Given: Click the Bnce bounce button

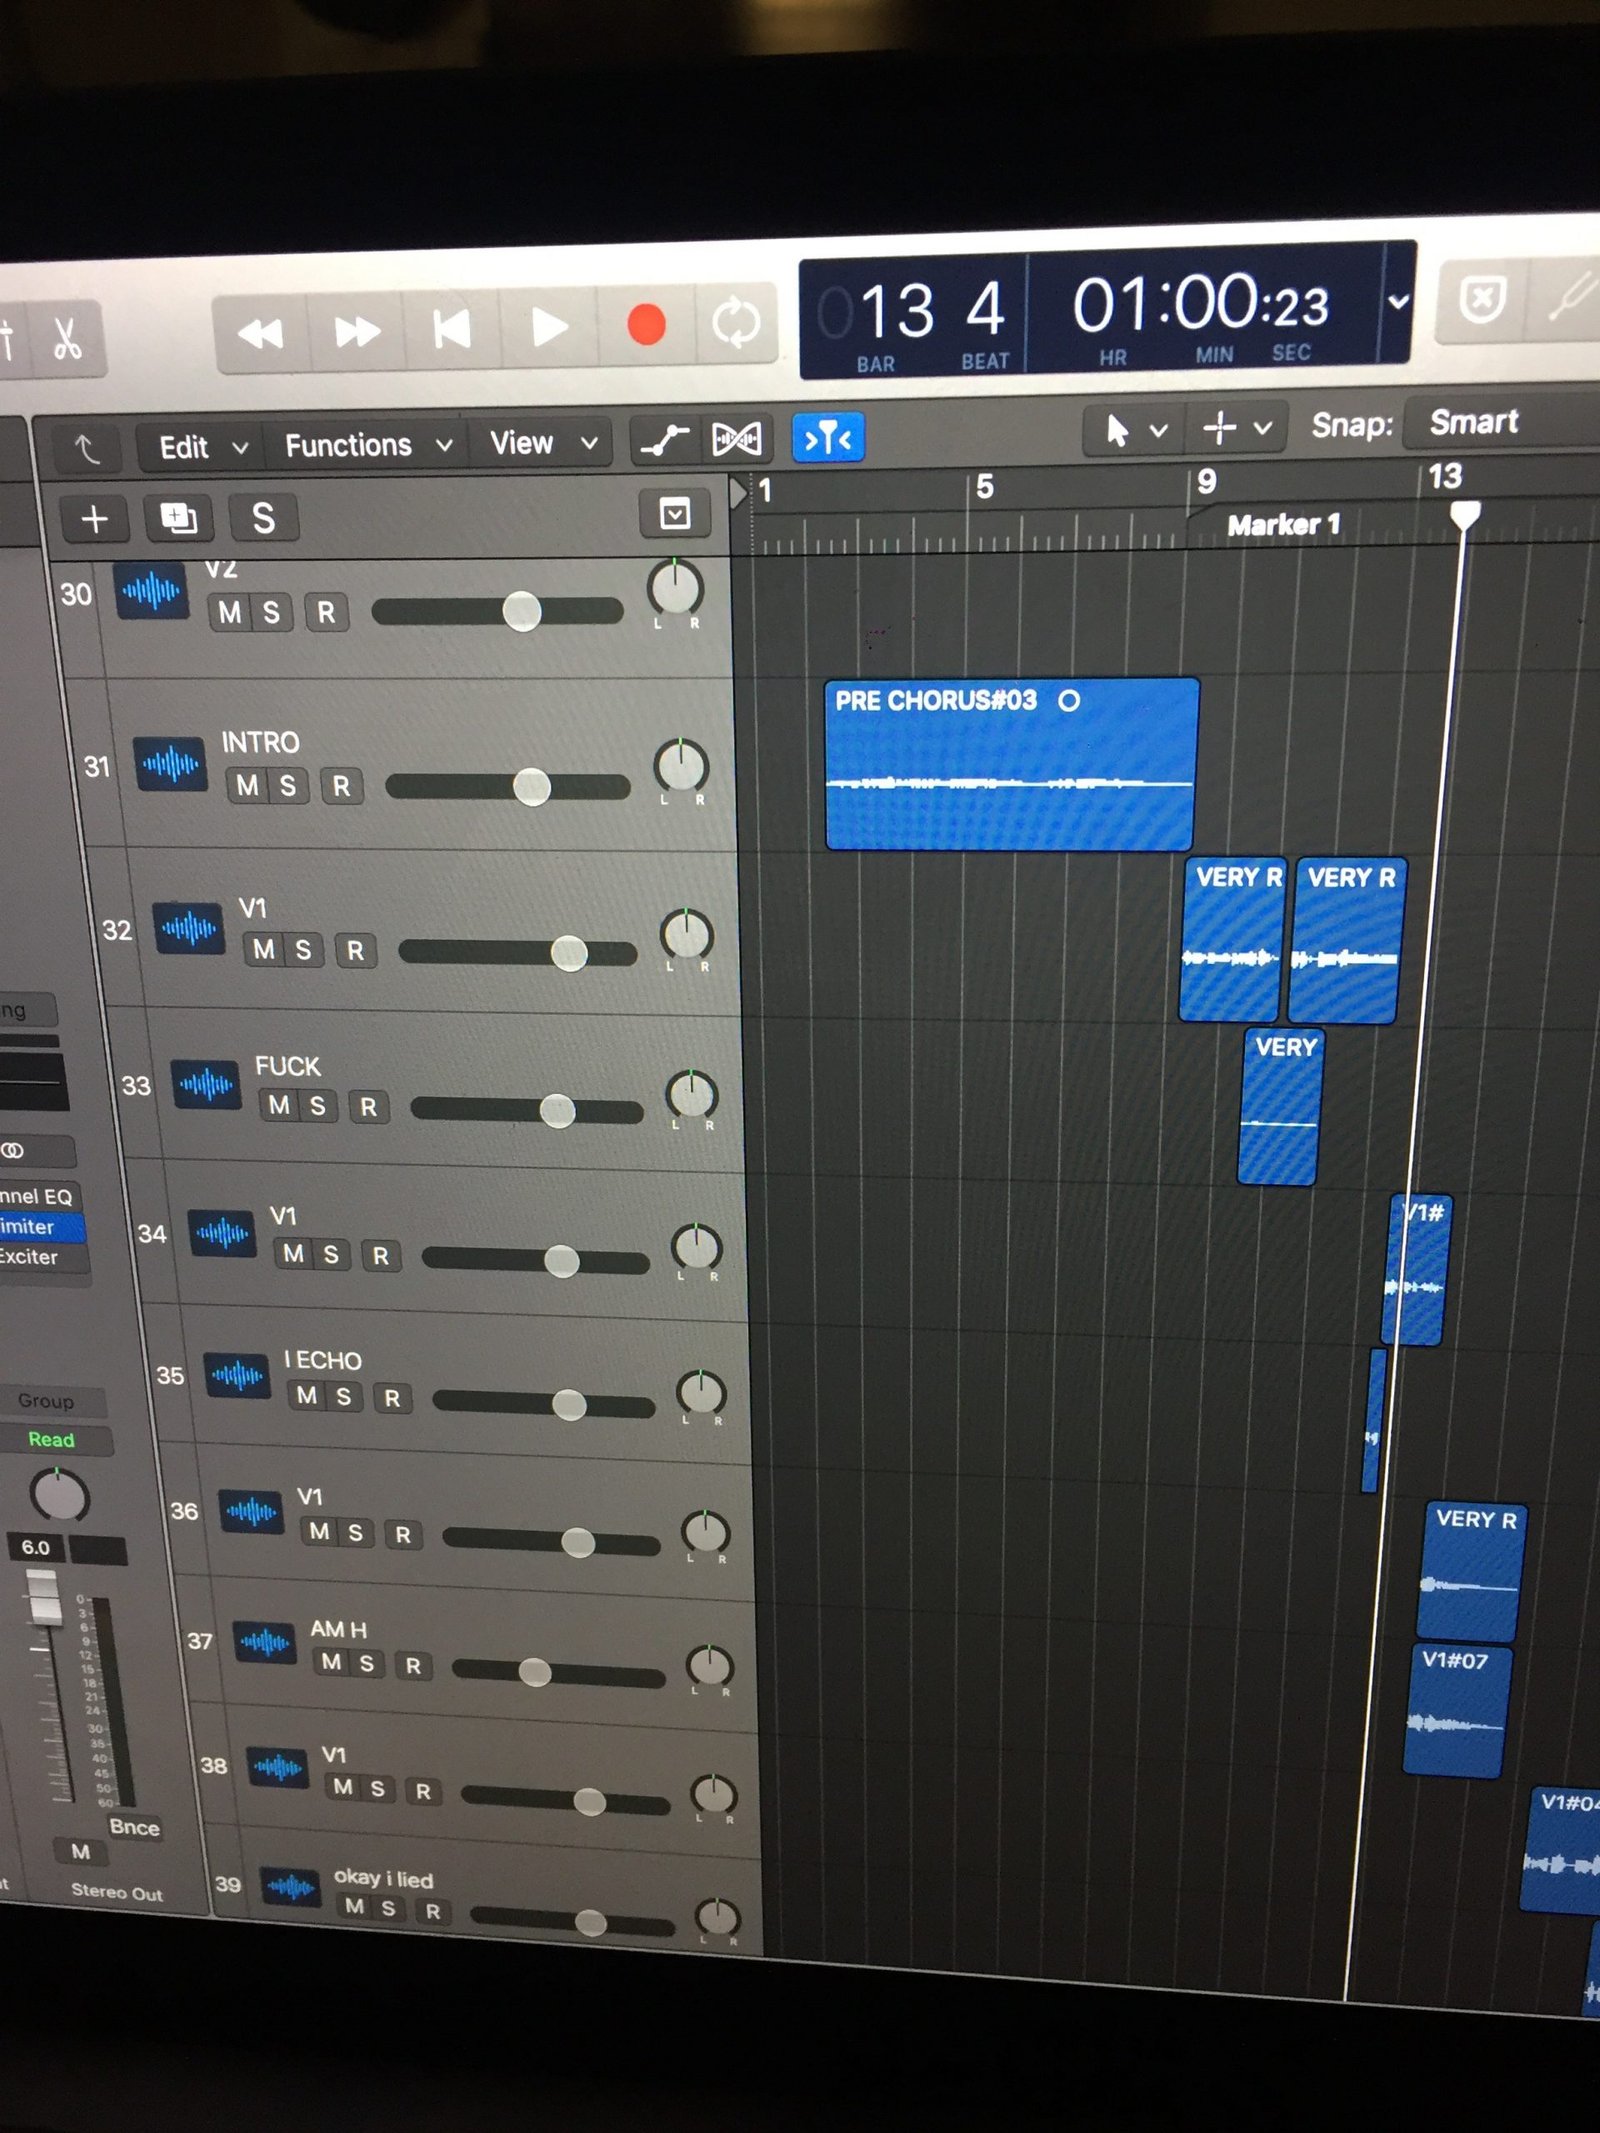Looking at the screenshot, I should coord(134,1827).
